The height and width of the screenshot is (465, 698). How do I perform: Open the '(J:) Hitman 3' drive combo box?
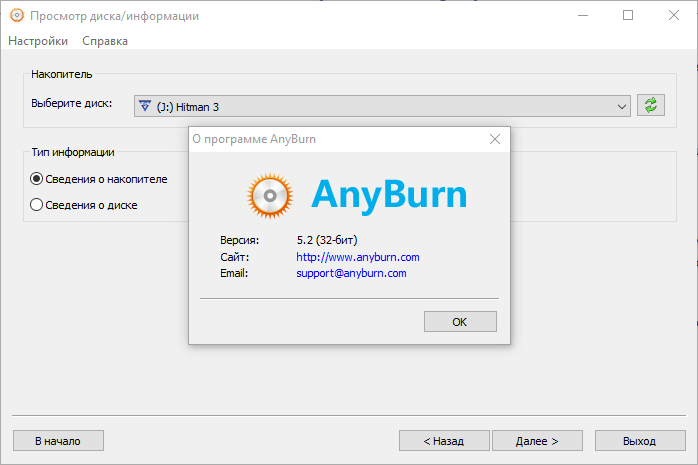(x=382, y=106)
